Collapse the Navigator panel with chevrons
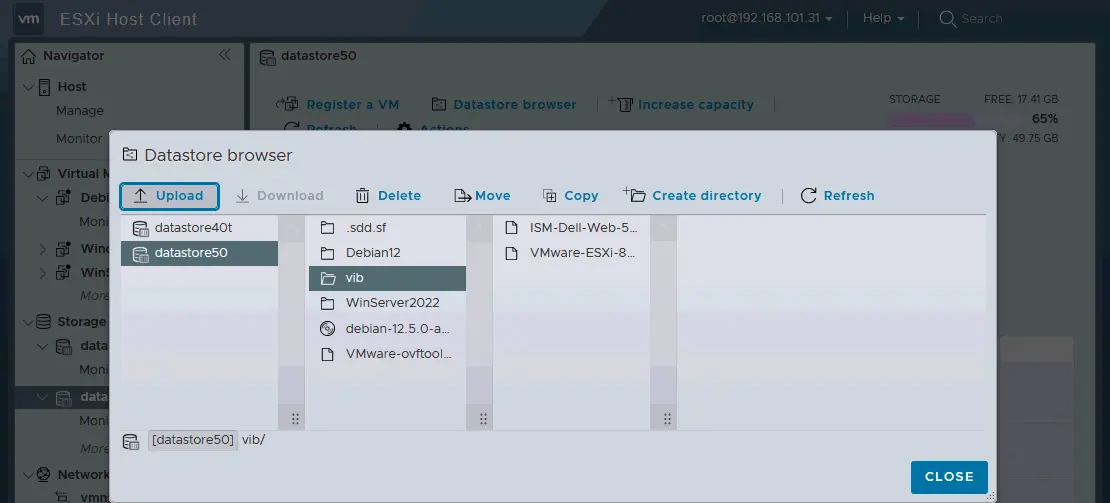The width and height of the screenshot is (1110, 503). (224, 54)
